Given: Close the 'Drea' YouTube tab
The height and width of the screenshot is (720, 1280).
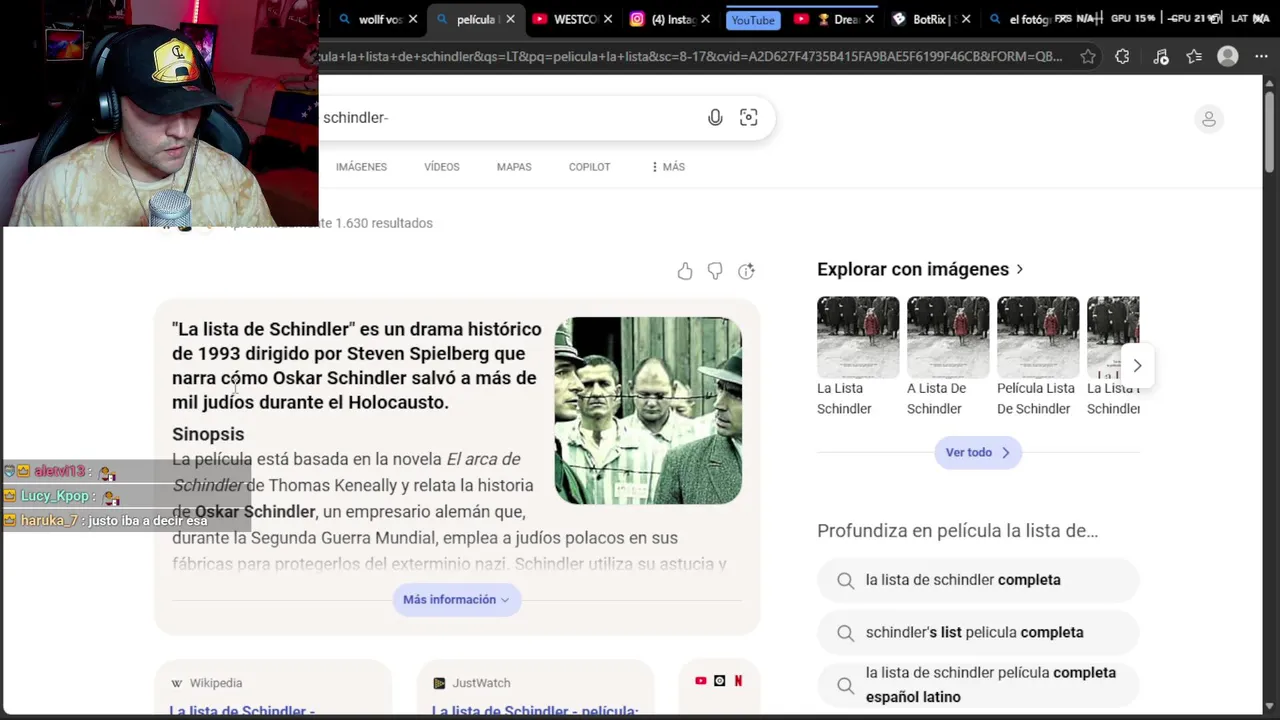Looking at the screenshot, I should (868, 19).
